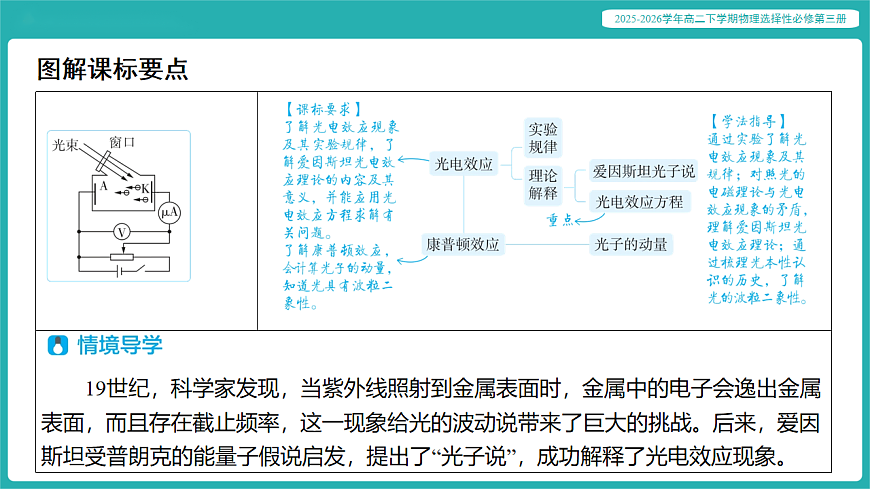This screenshot has height=489, width=870.
Task: Click the 光子的动量 node
Action: click(x=630, y=245)
